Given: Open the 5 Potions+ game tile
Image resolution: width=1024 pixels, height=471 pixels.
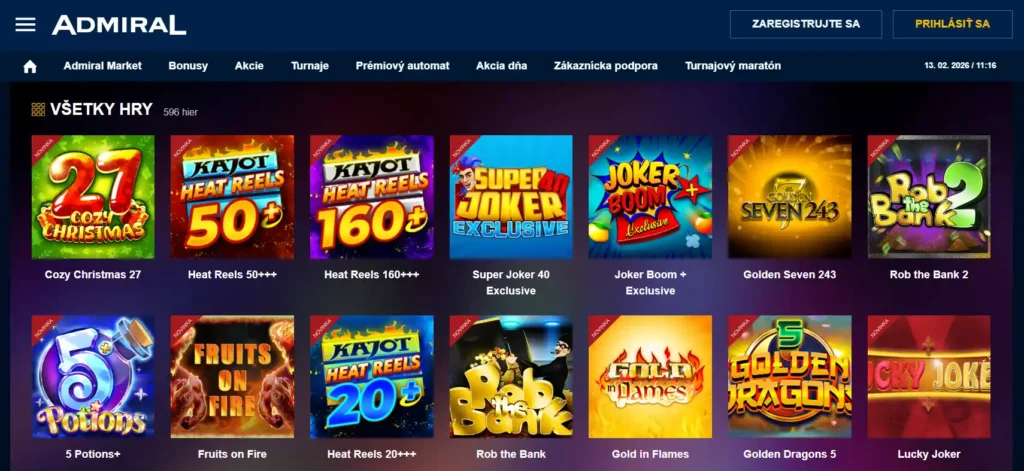Looking at the screenshot, I should click(x=93, y=377).
